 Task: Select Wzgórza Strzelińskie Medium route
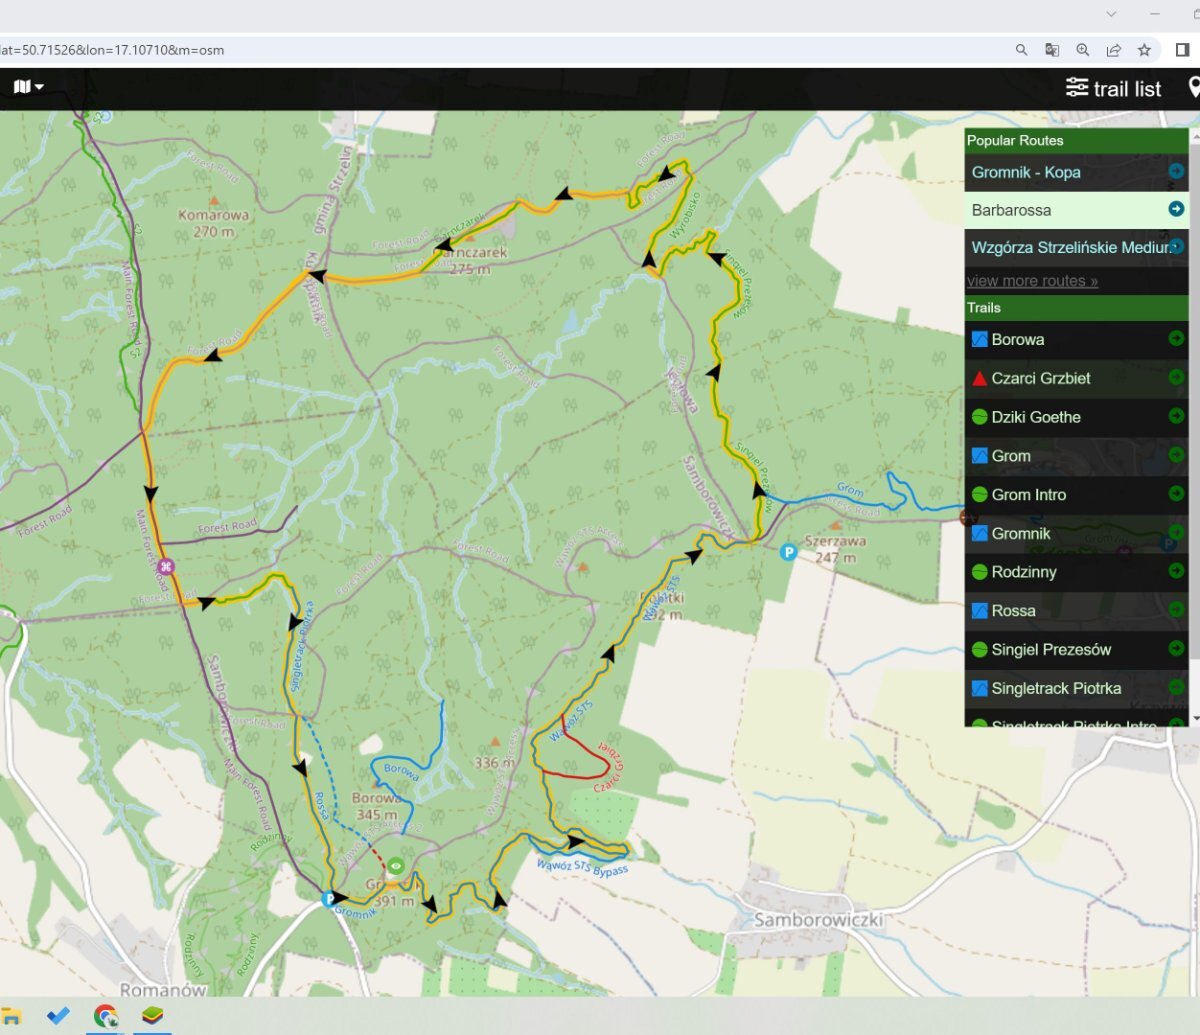[x=1070, y=247]
